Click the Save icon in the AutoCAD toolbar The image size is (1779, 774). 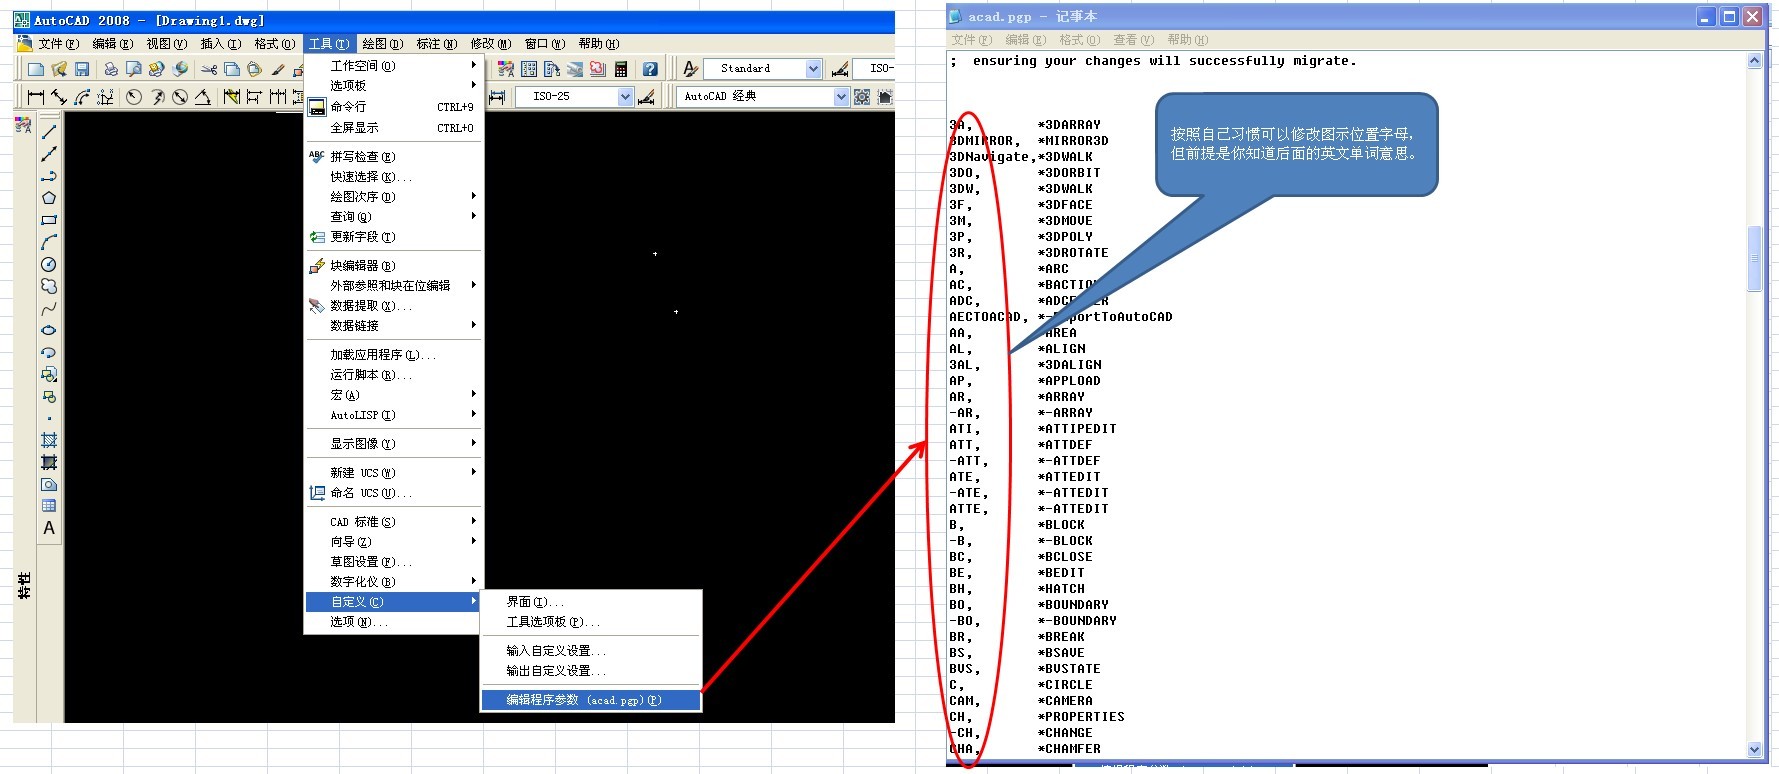point(82,69)
